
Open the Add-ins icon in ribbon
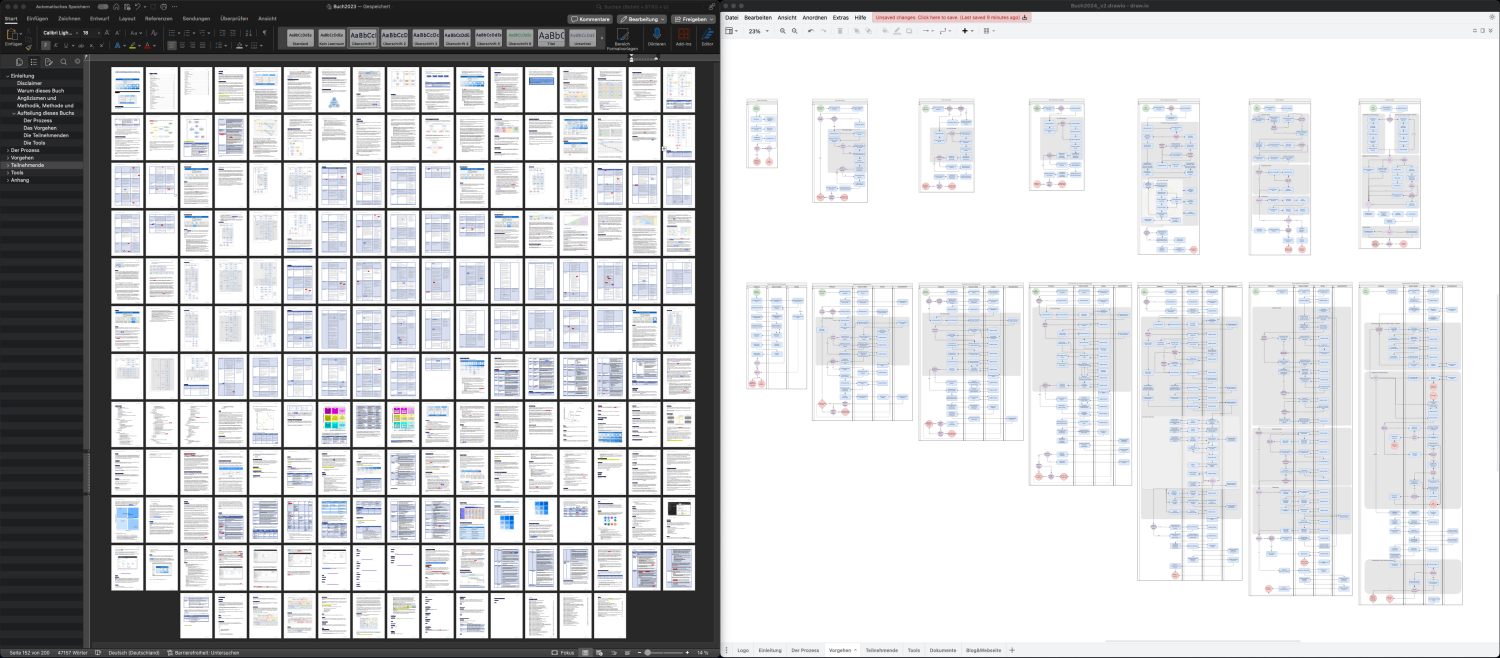(683, 35)
